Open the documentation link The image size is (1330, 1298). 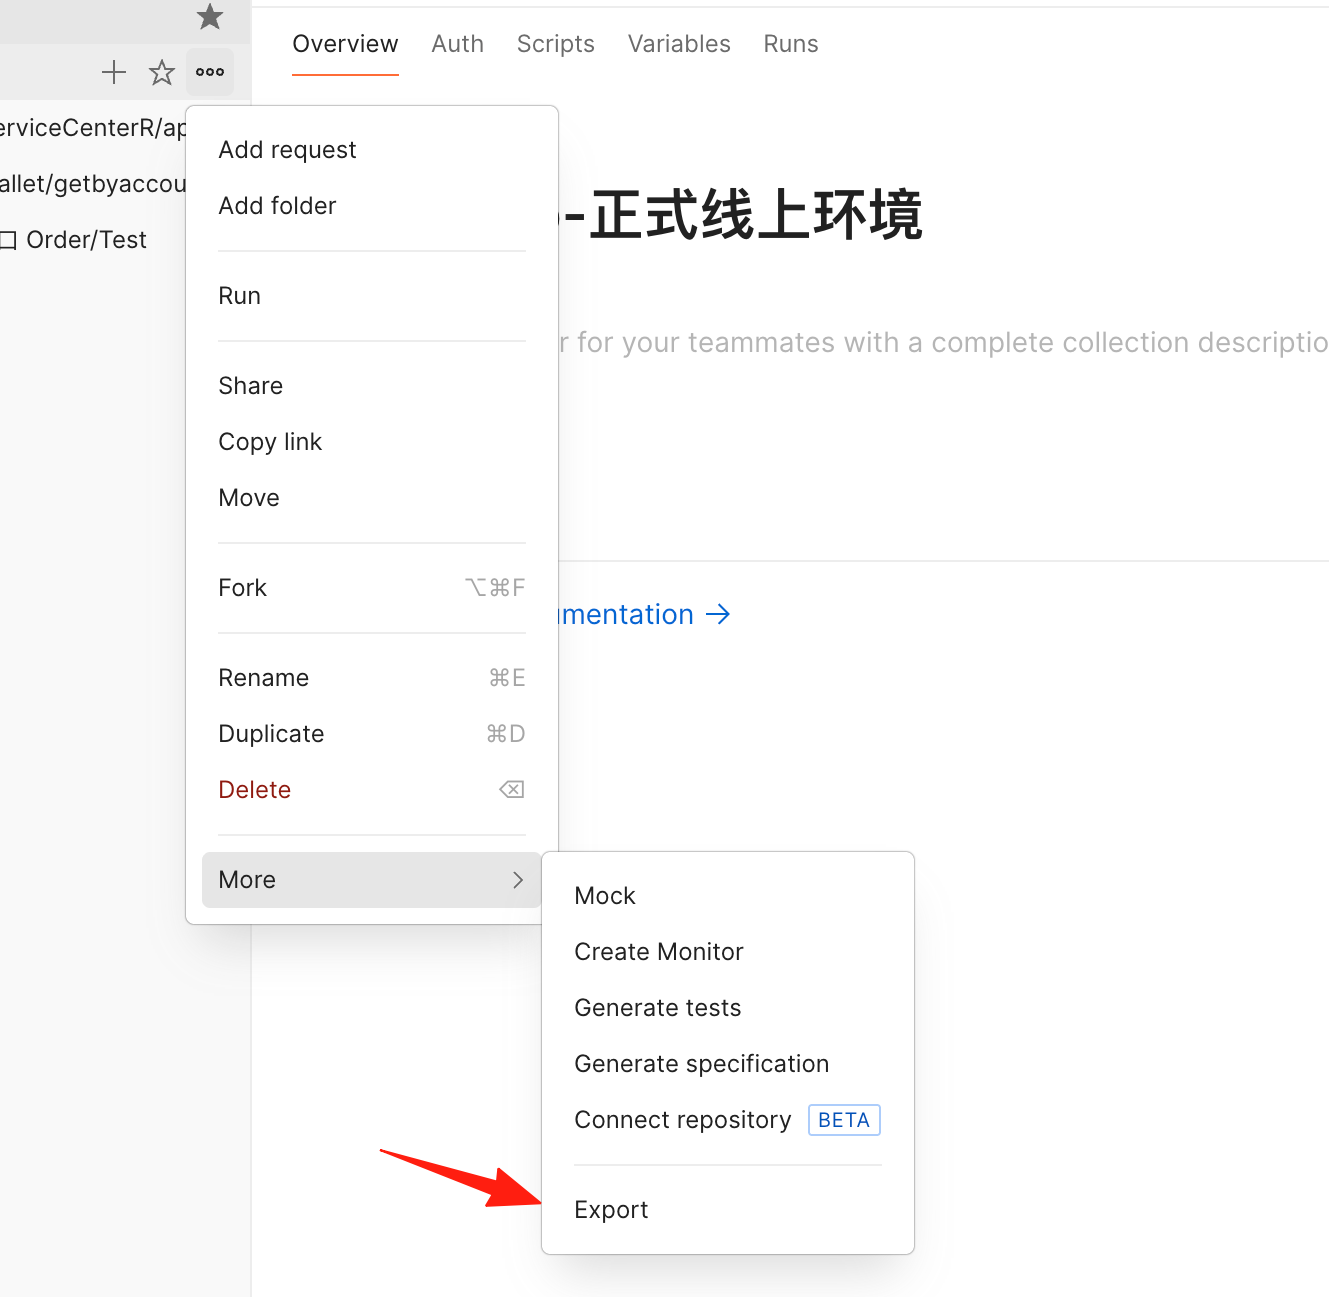click(x=626, y=614)
